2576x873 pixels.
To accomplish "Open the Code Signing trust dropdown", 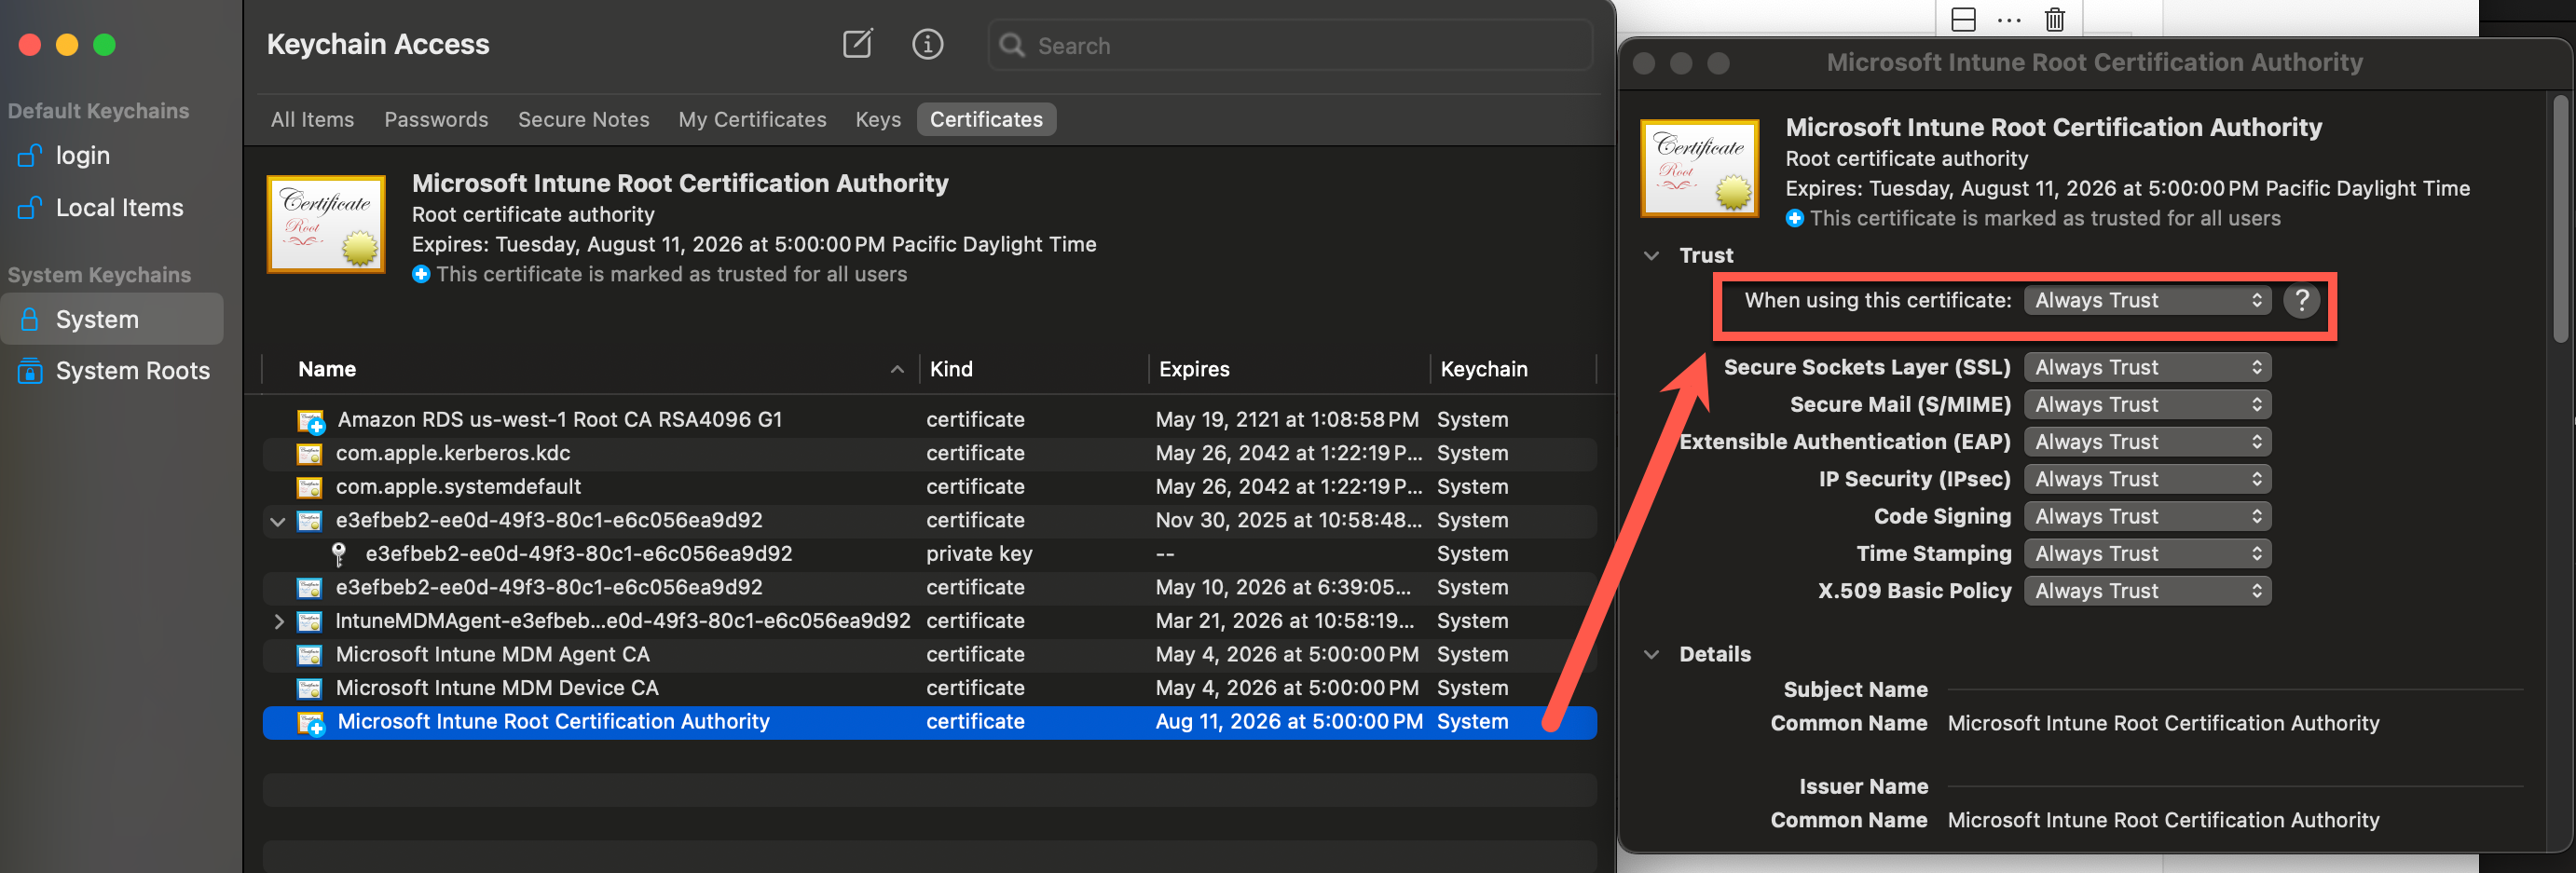I will tap(2146, 517).
